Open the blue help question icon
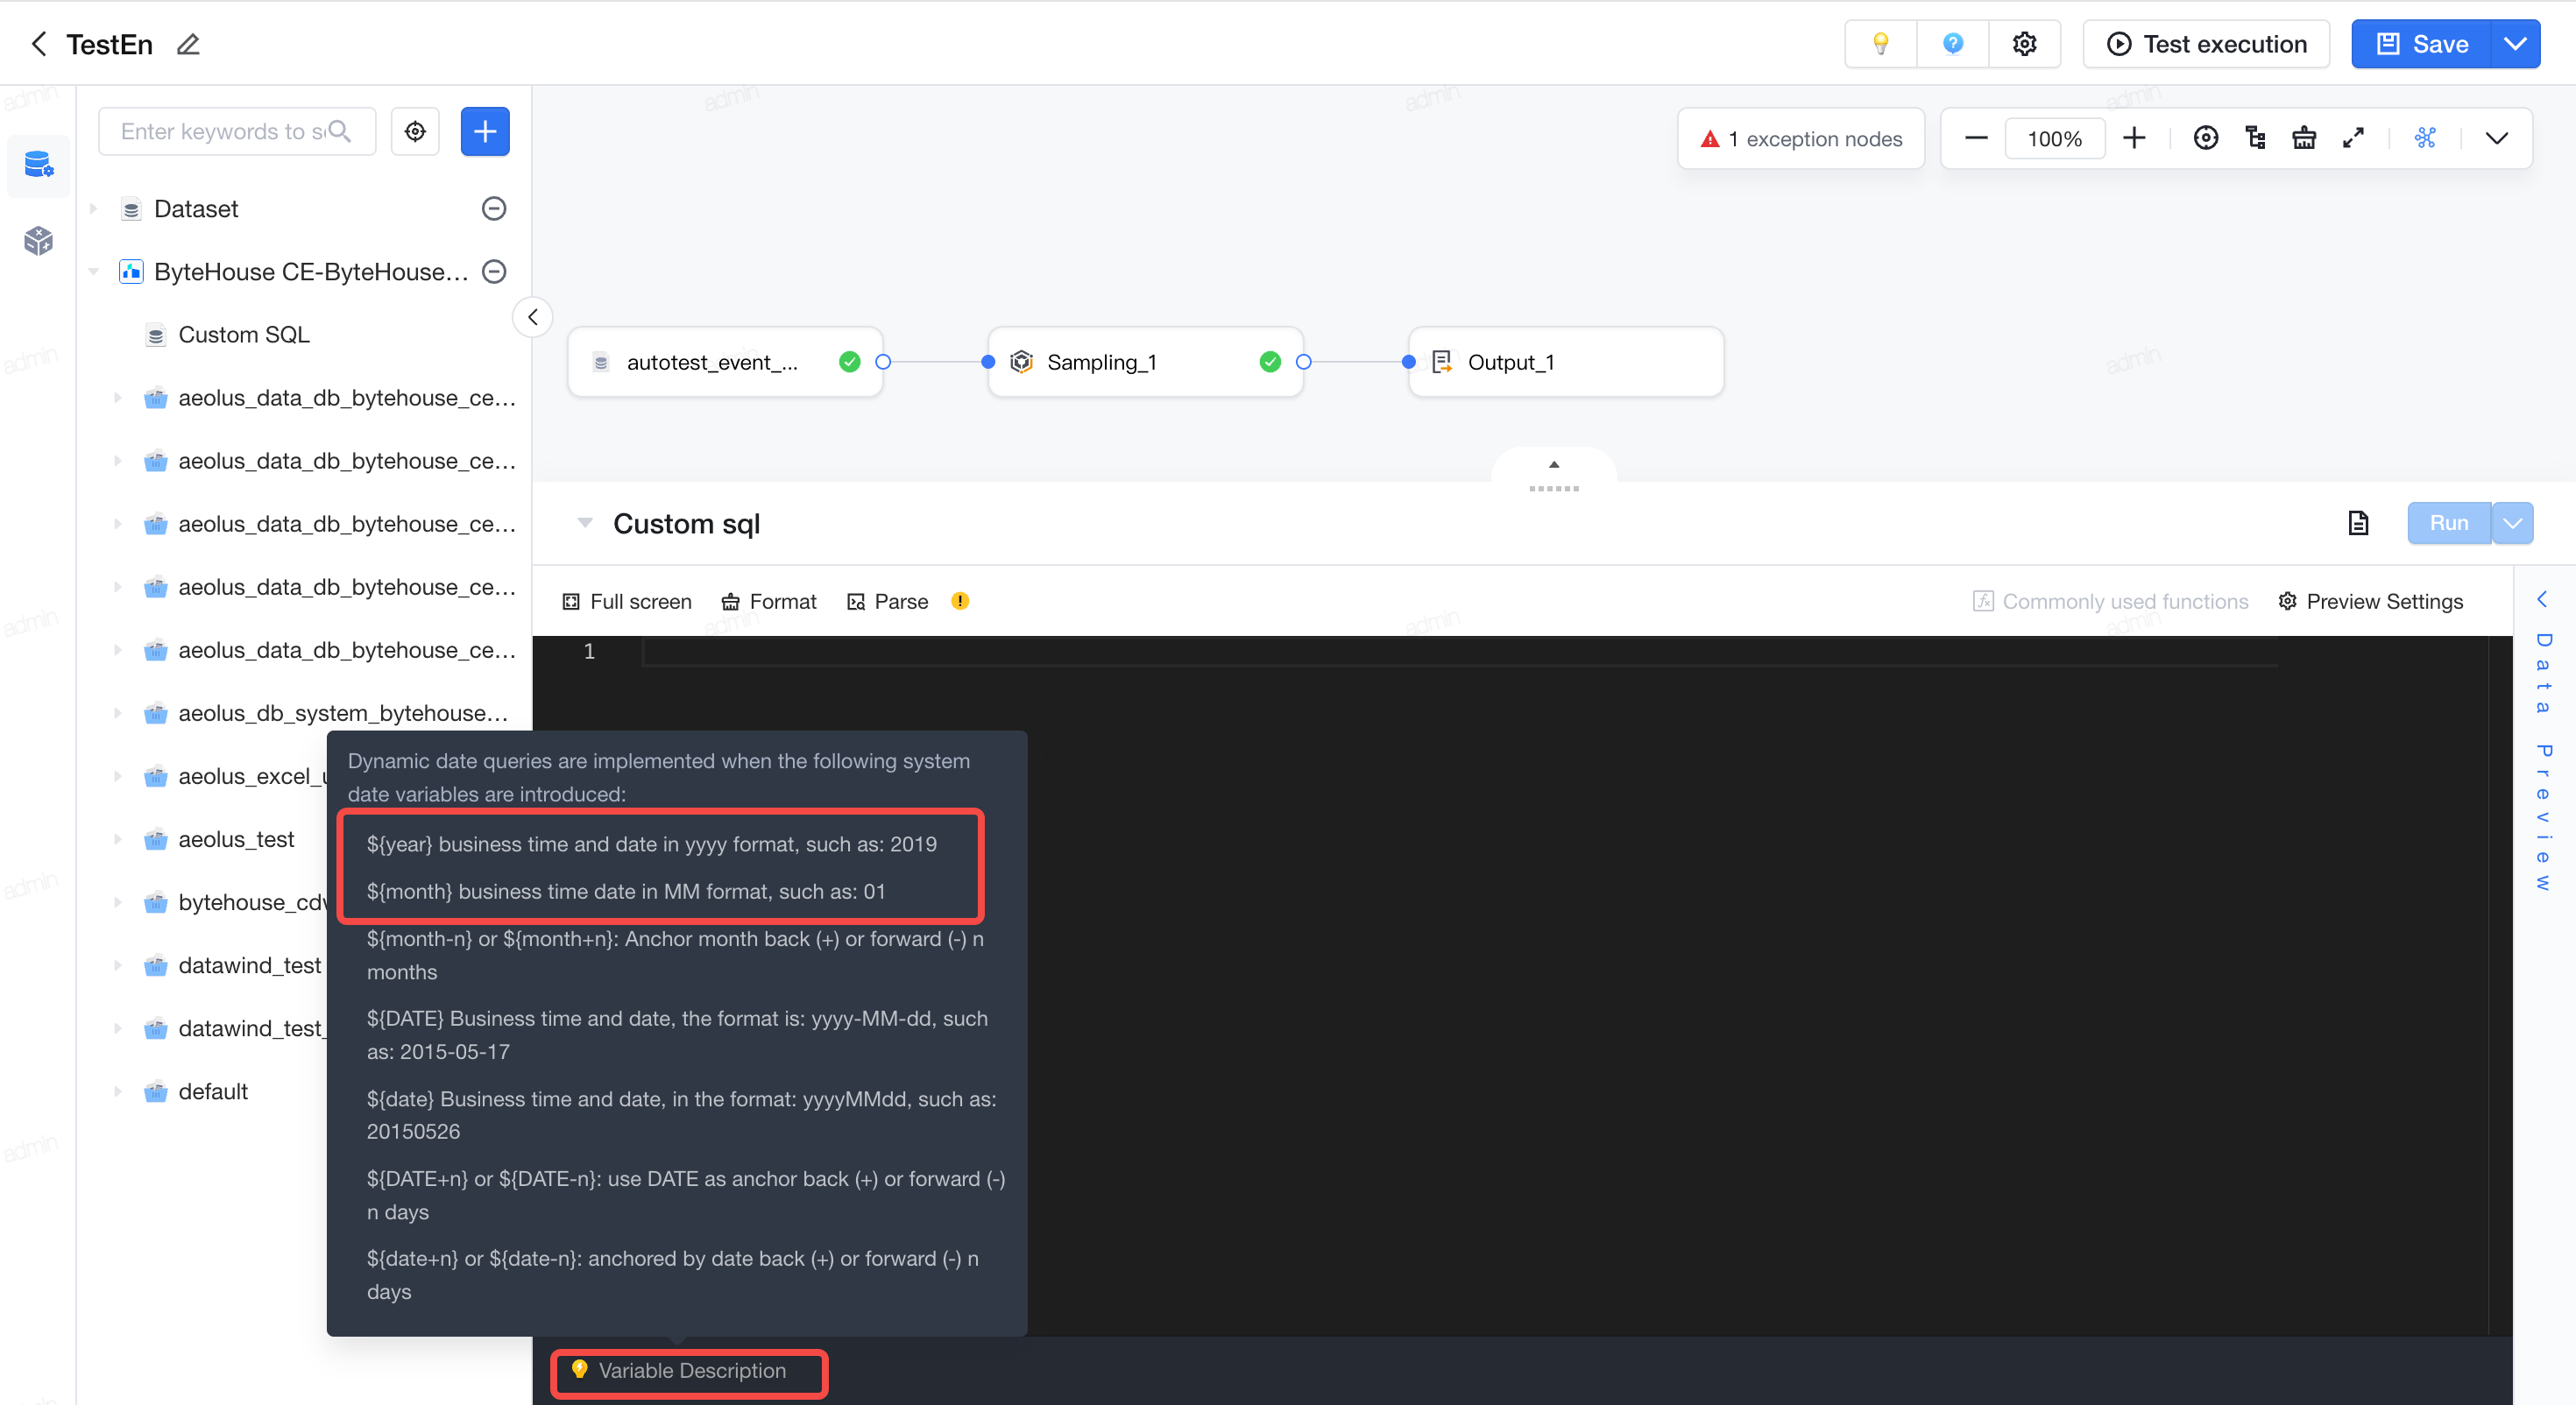Image resolution: width=2576 pixels, height=1405 pixels. point(1952,44)
